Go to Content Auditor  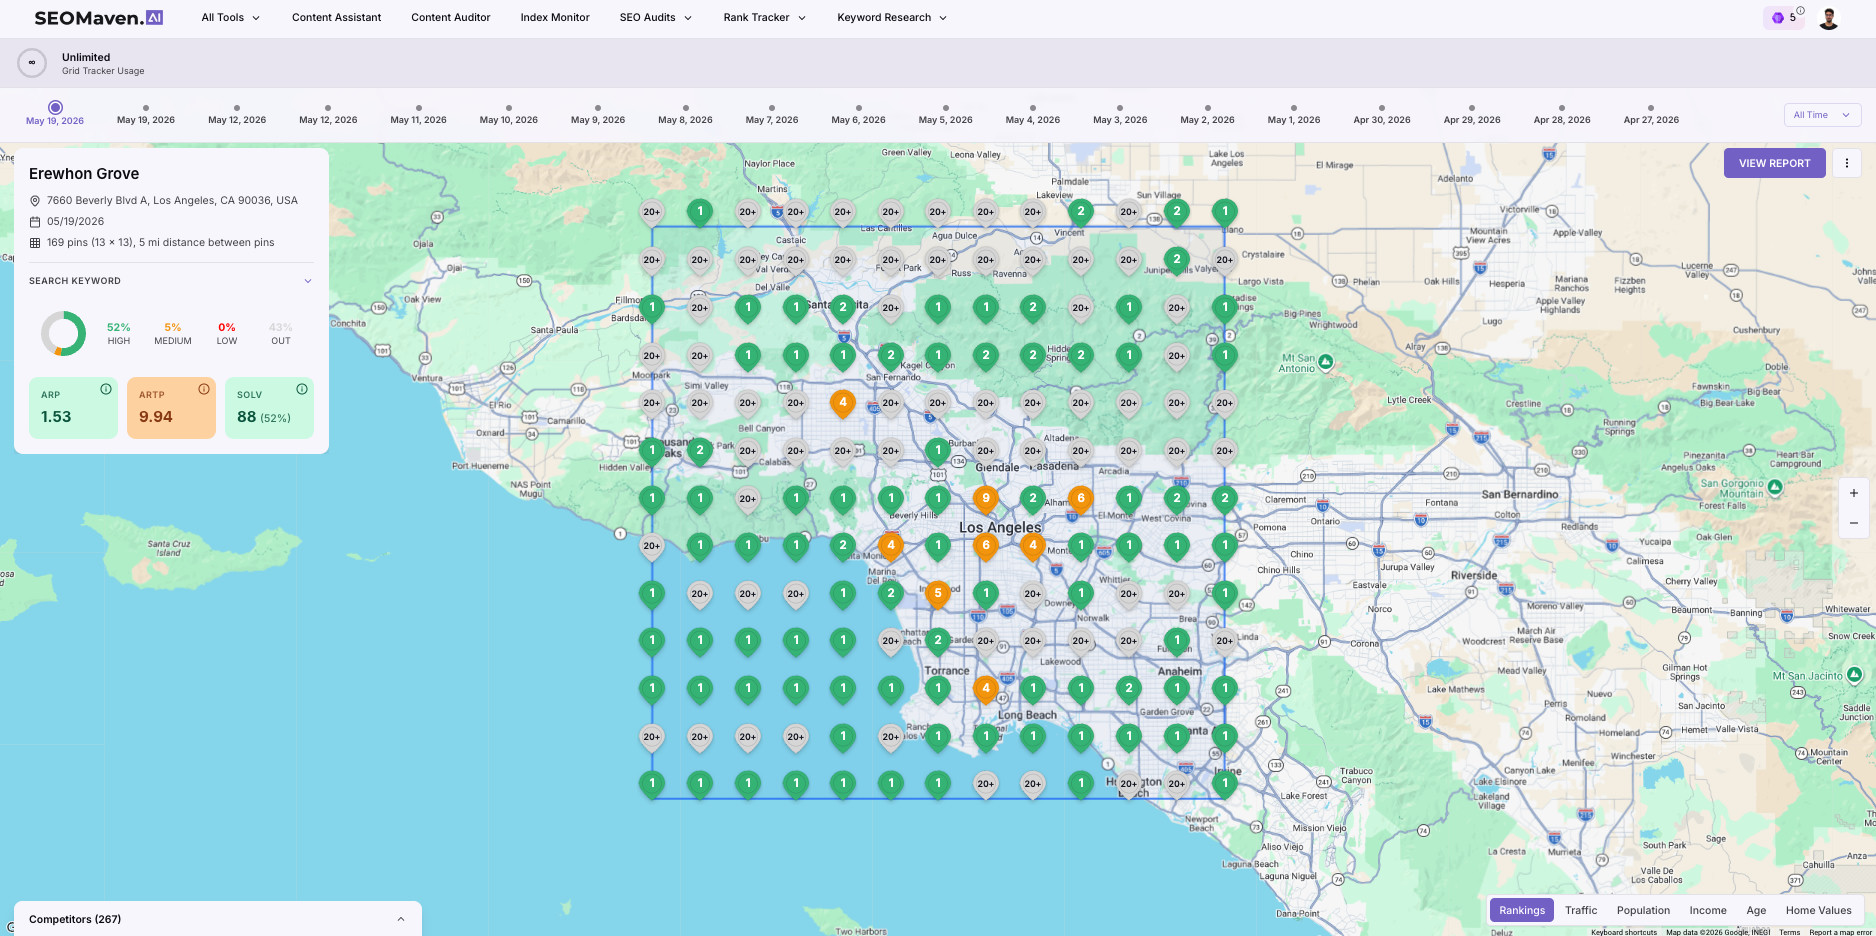[450, 17]
